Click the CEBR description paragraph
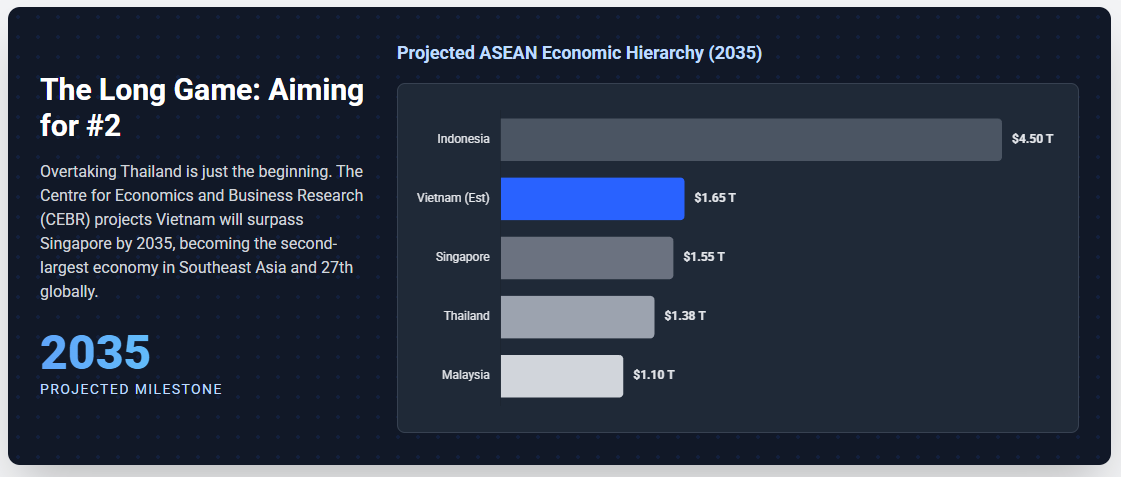 (x=202, y=231)
